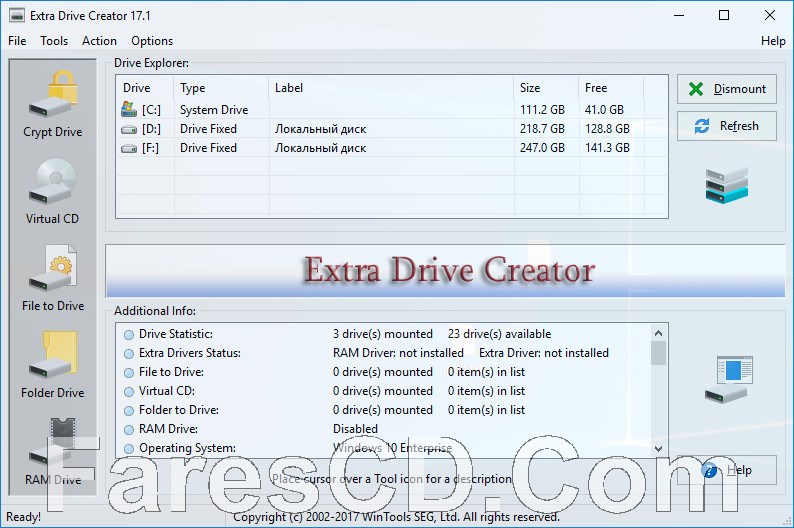The height and width of the screenshot is (528, 794).
Task: Click the Help button at bottom right
Action: 727,470
